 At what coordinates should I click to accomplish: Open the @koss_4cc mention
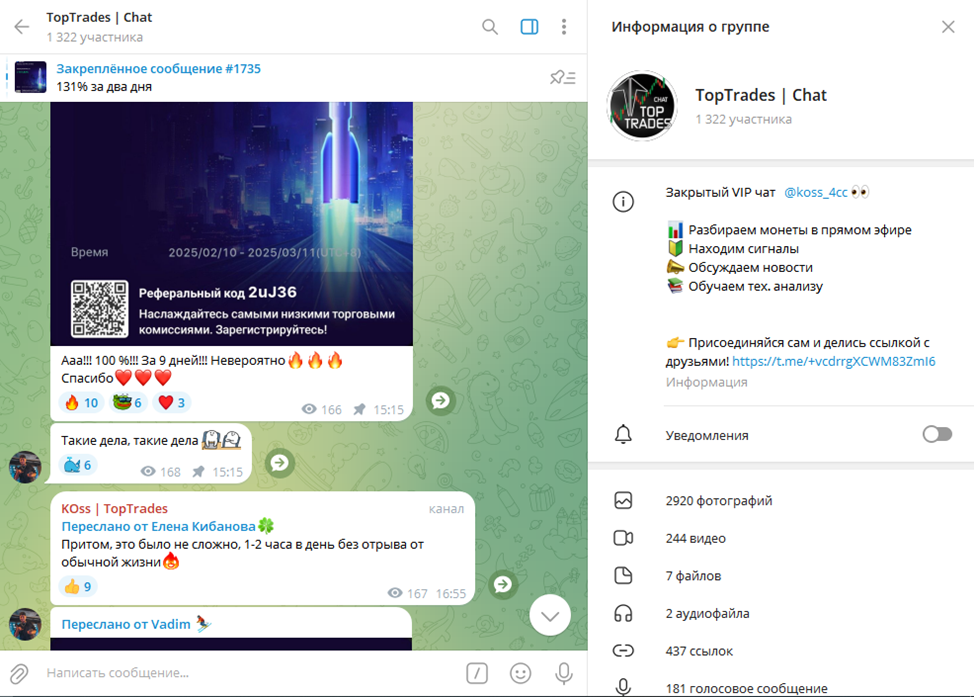[x=815, y=193]
